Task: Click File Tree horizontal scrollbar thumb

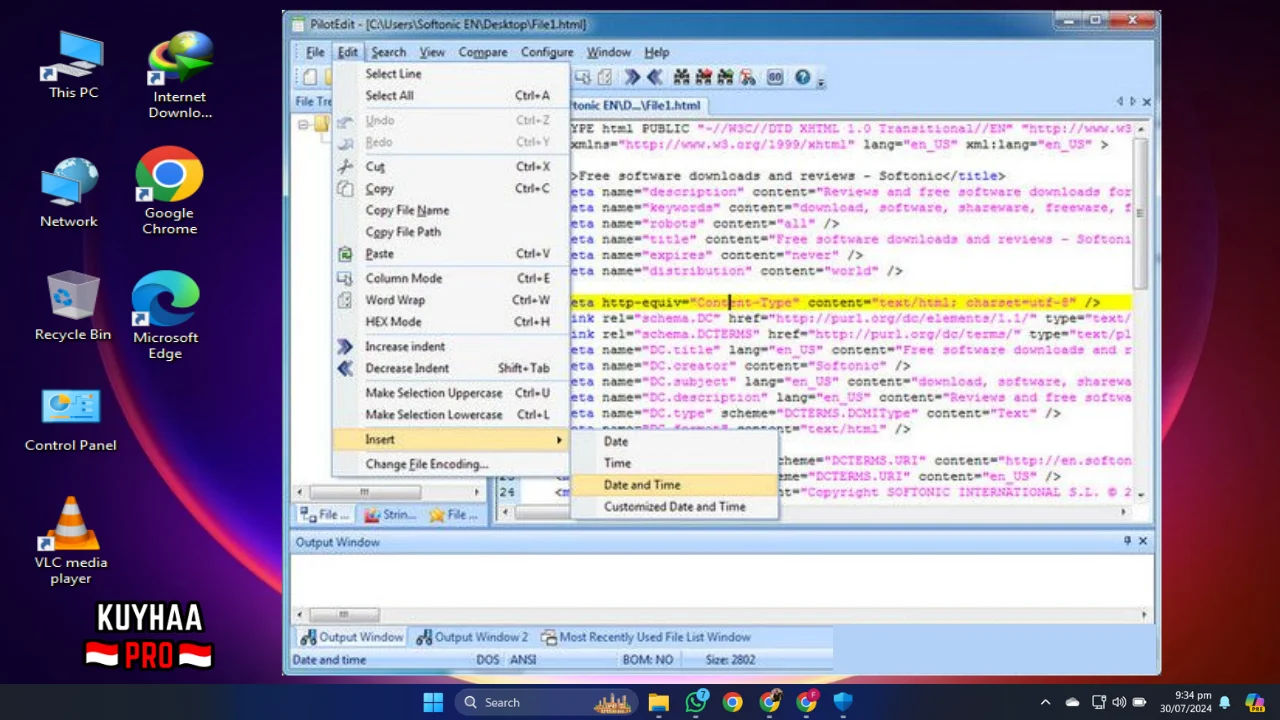Action: click(x=364, y=492)
